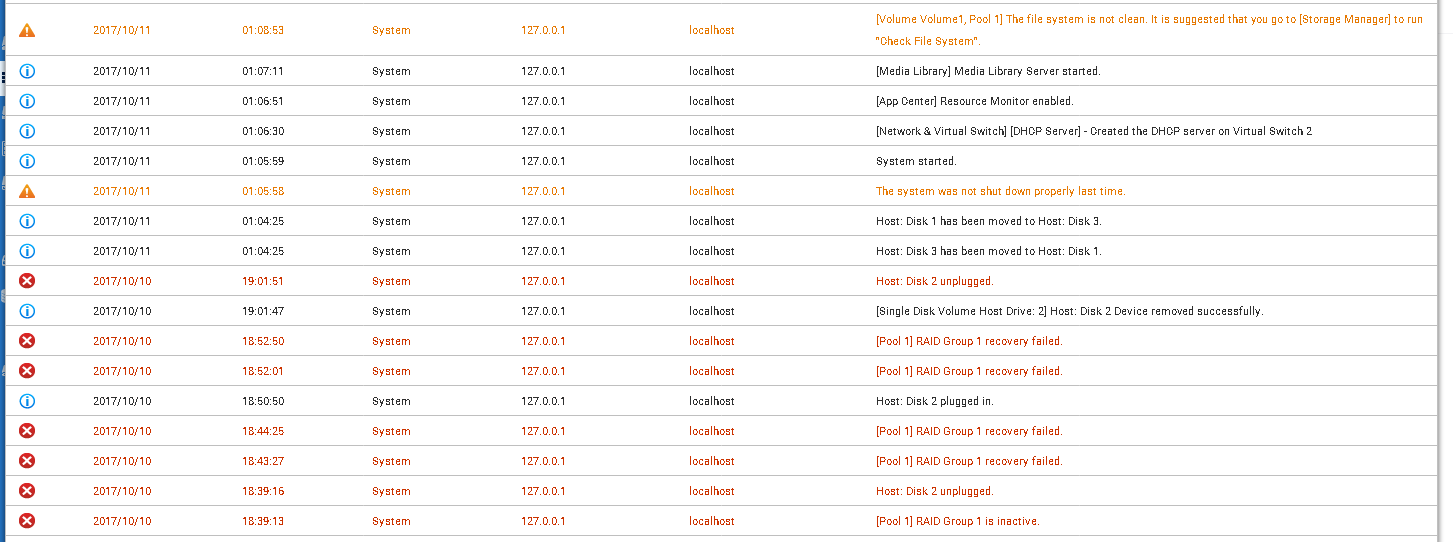Image resolution: width=1453 pixels, height=542 pixels.
Task: Click the info icon next to System started
Action: pyautogui.click(x=27, y=161)
